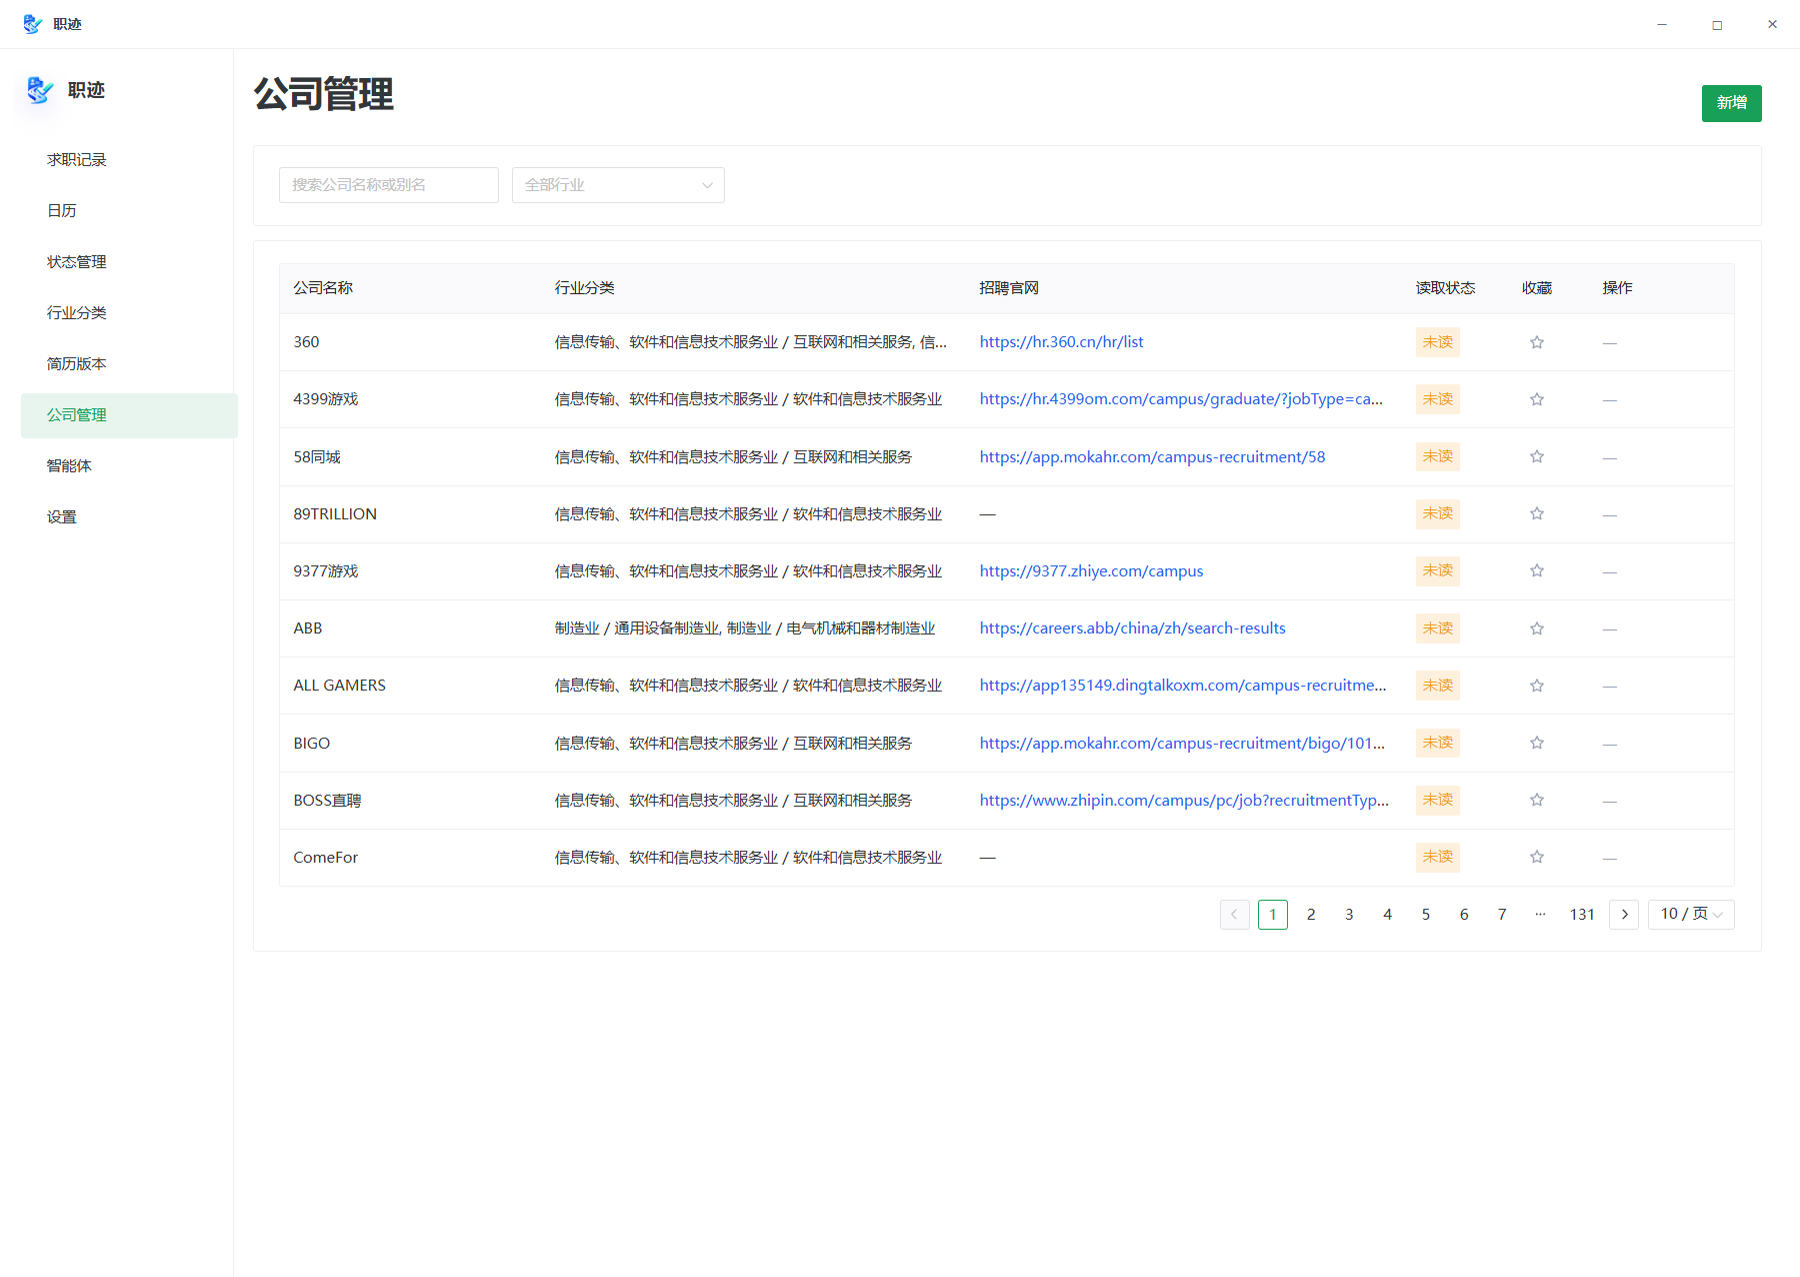Click the BIGO row star icon
Viewport: 1800px width, 1277px height.
coord(1537,742)
